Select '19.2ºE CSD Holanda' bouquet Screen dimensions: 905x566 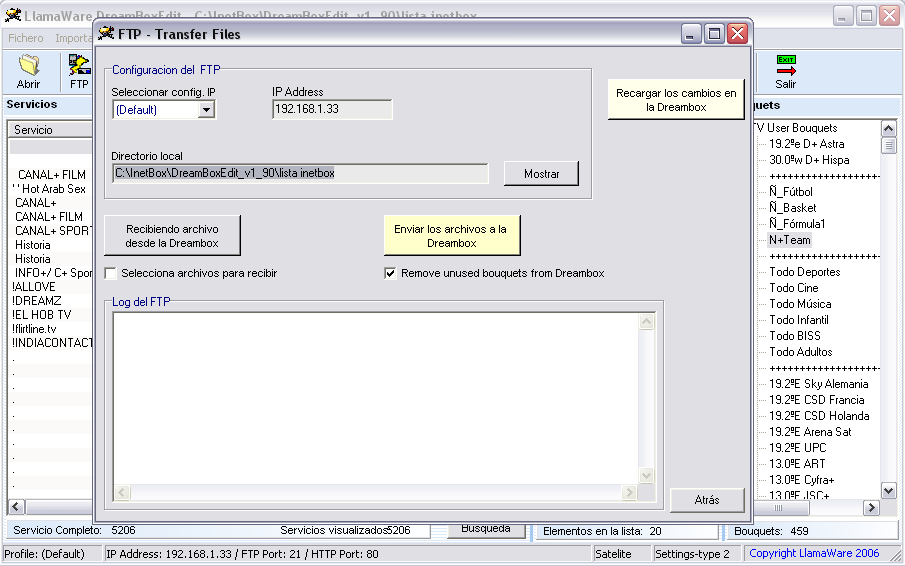tap(819, 416)
